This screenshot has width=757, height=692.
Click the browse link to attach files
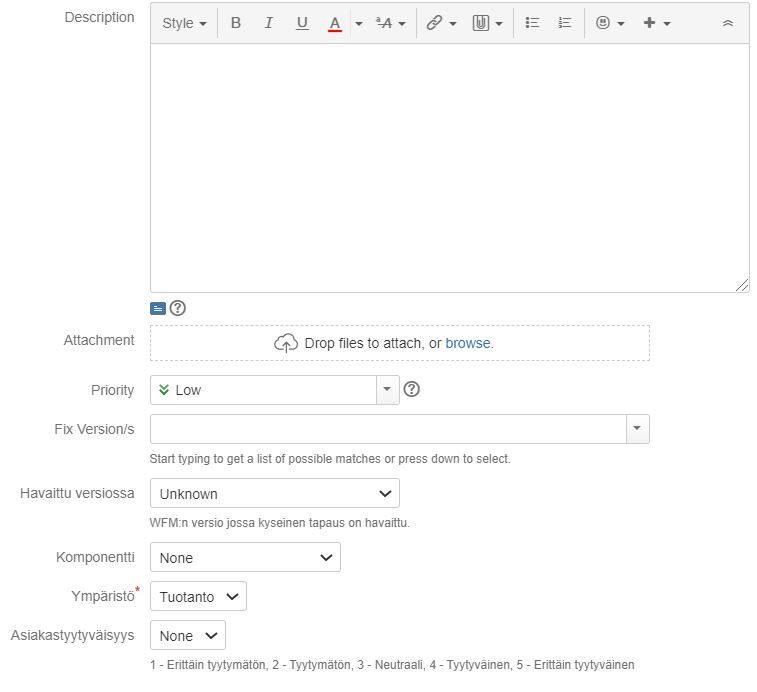pyautogui.click(x=467, y=343)
